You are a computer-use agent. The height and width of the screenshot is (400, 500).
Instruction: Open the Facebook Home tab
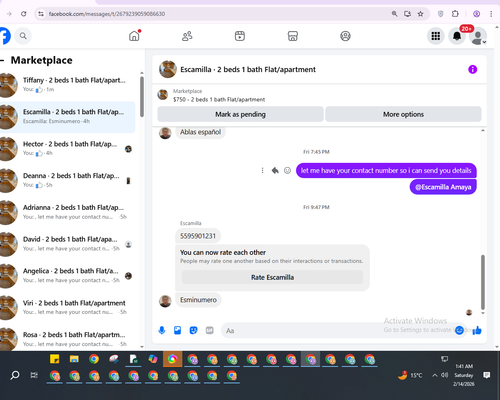click(x=134, y=36)
